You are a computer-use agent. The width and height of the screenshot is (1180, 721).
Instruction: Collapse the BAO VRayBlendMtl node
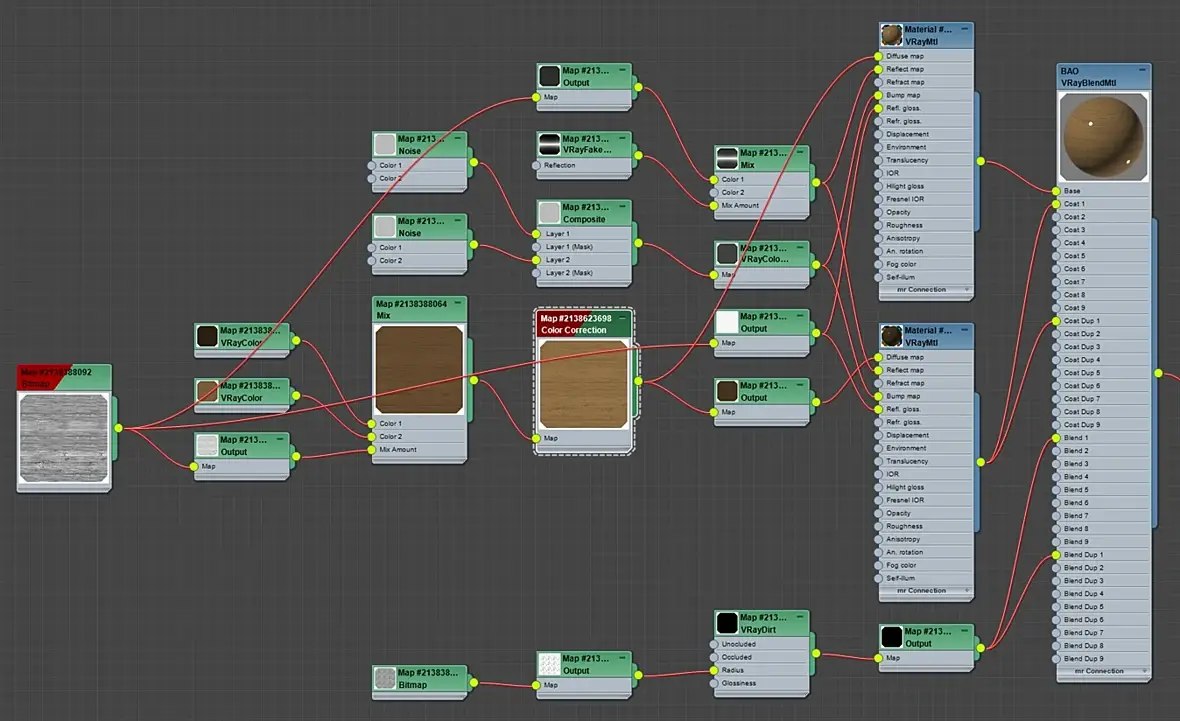(1142, 71)
